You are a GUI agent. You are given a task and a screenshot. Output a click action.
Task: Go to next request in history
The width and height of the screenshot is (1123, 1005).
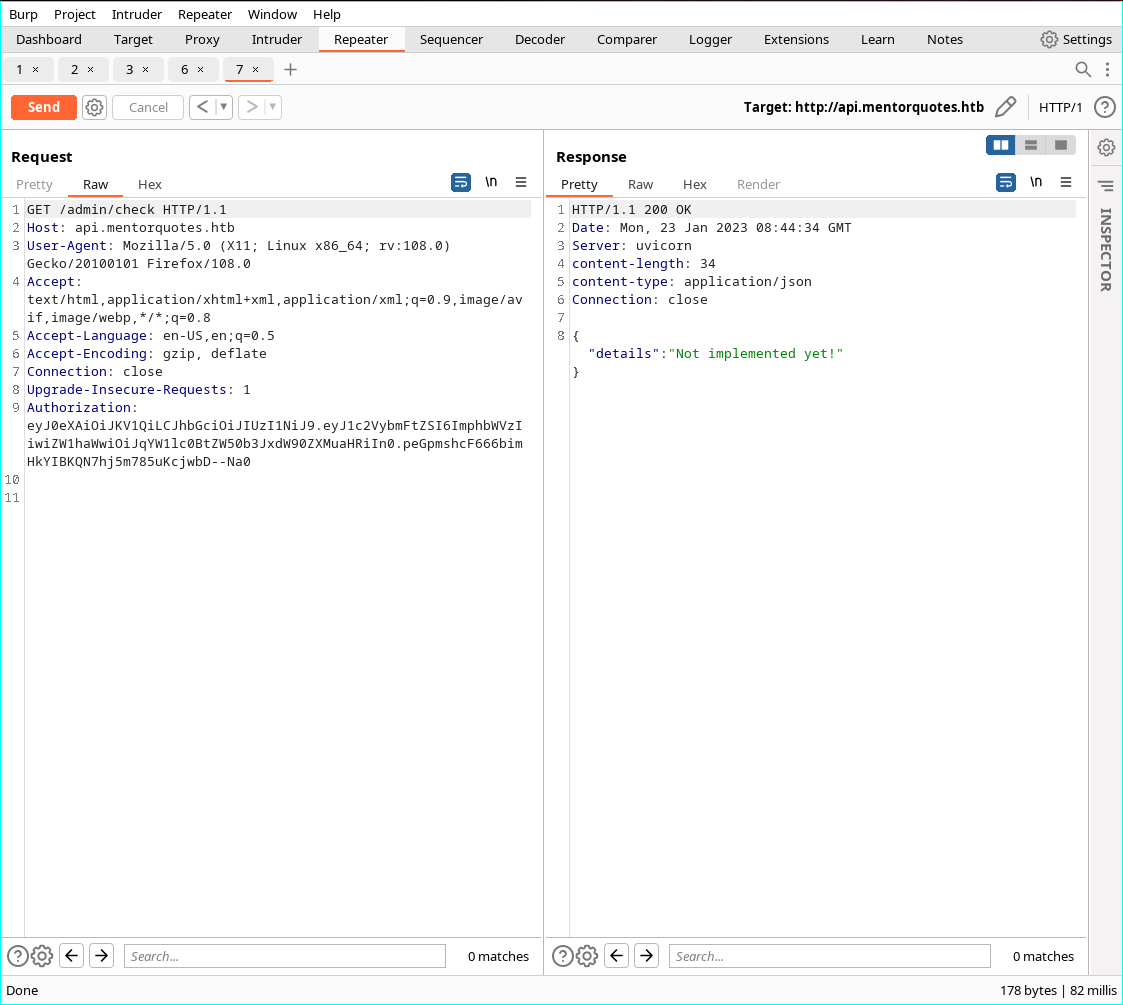click(x=251, y=107)
